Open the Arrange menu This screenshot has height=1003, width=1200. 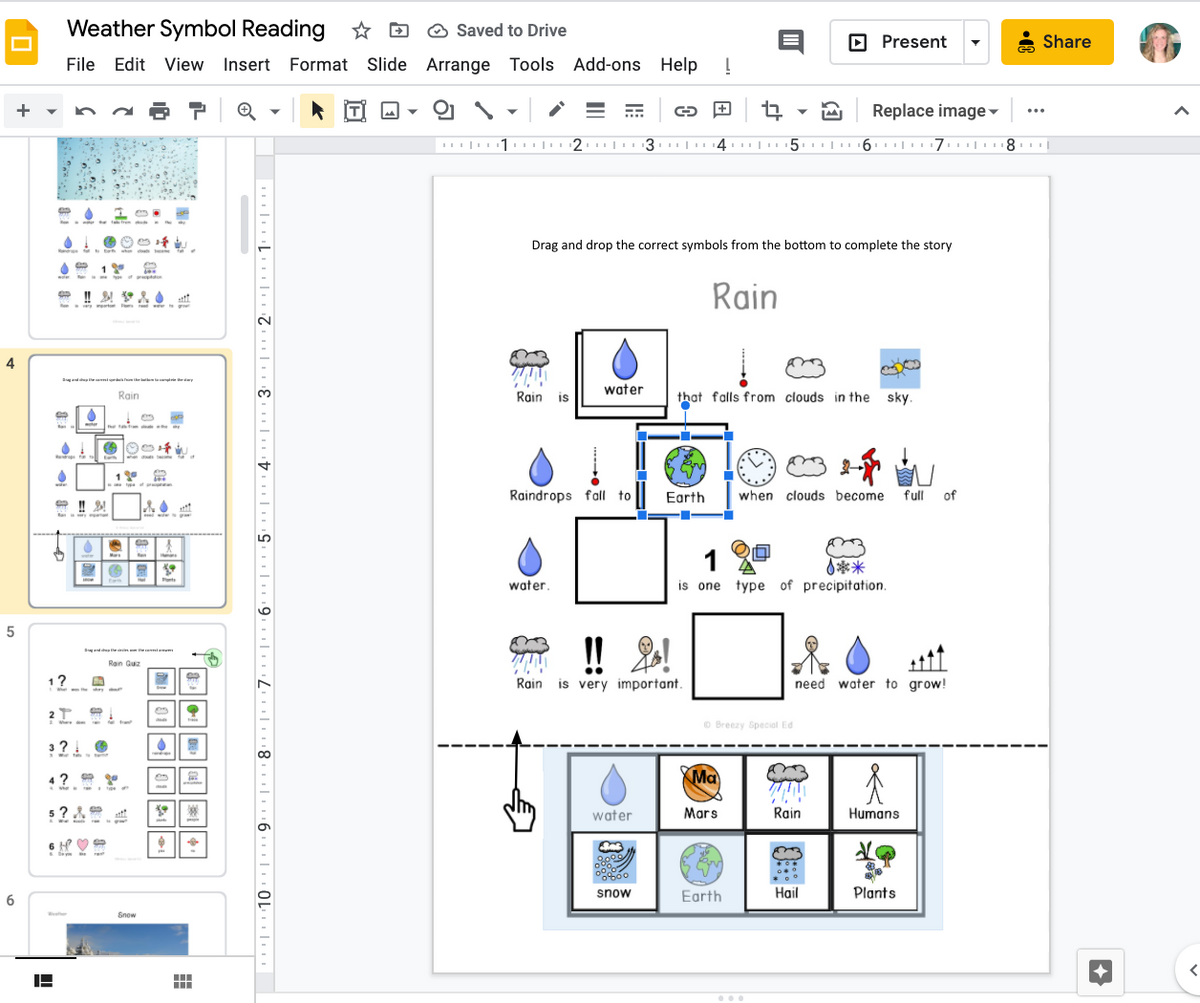458,64
